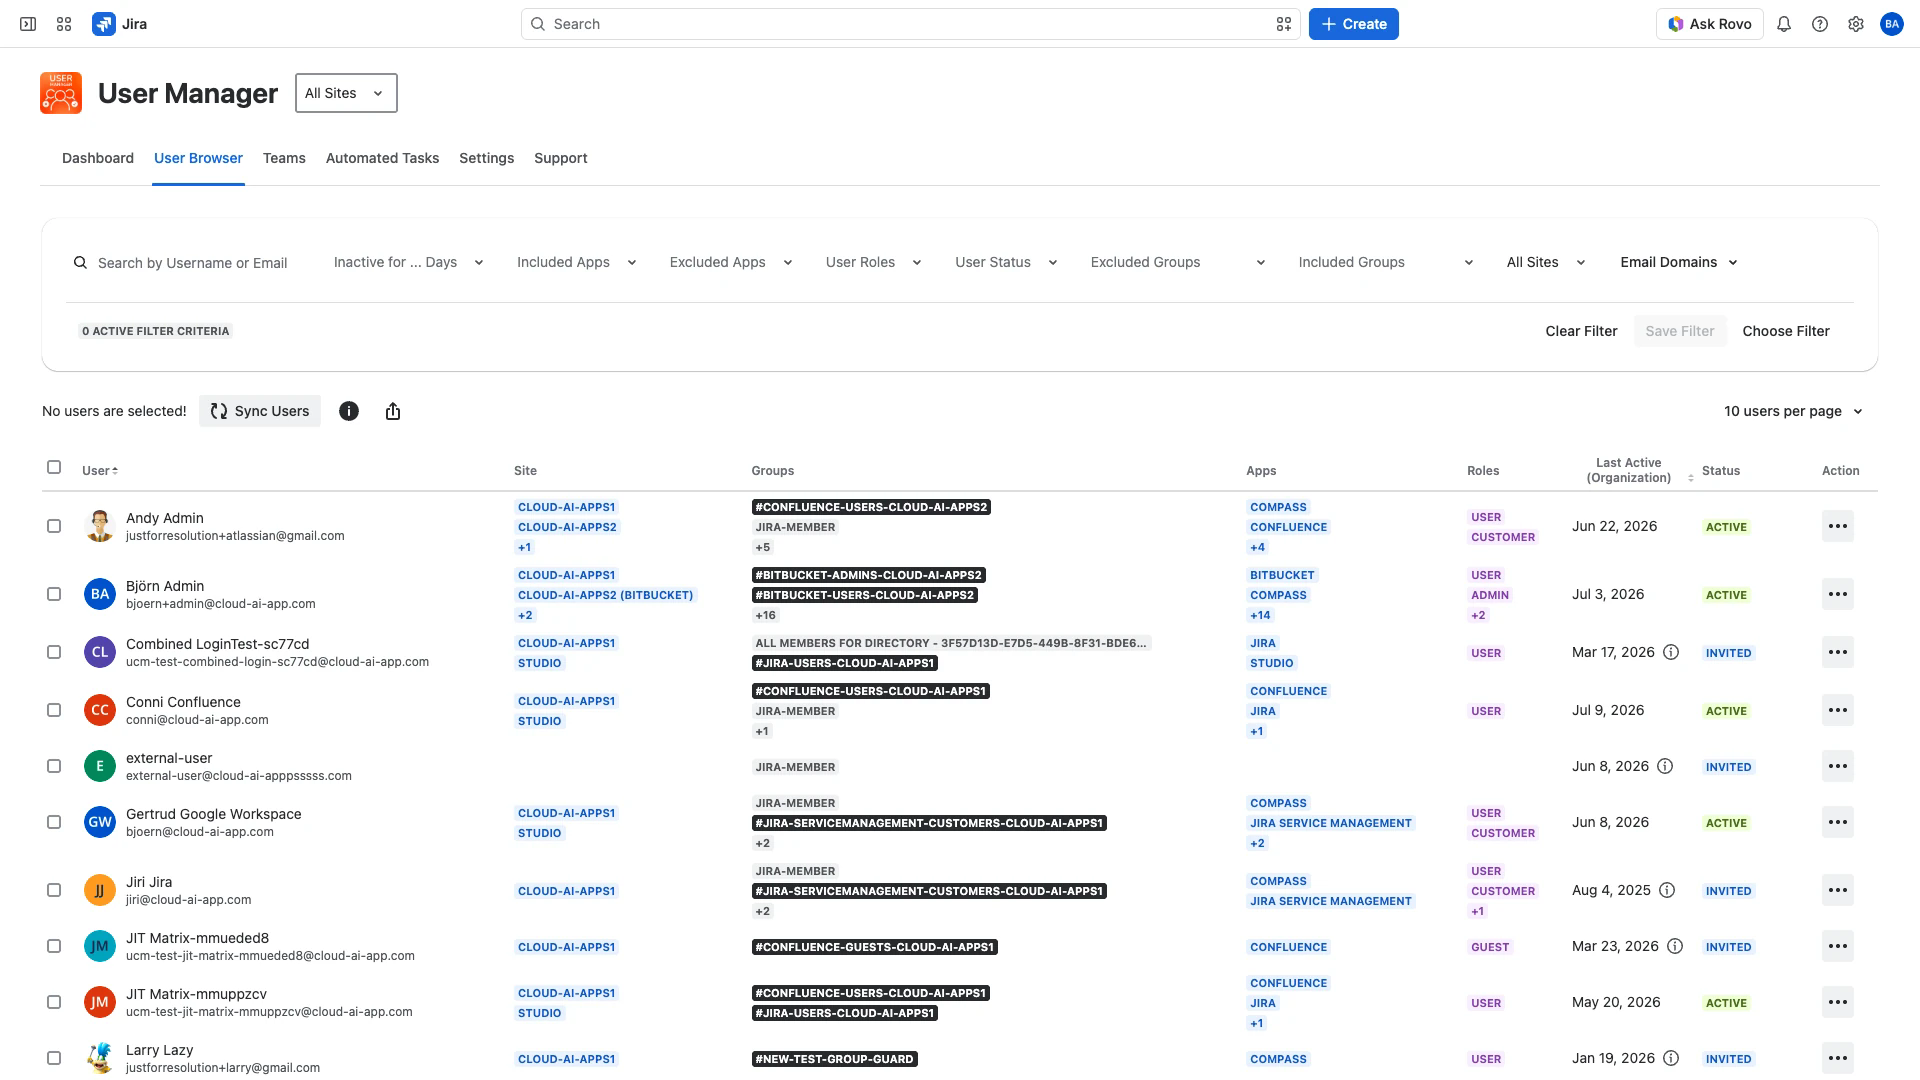The width and height of the screenshot is (1920, 1080).
Task: Click the Jira logo icon
Action: click(103, 24)
